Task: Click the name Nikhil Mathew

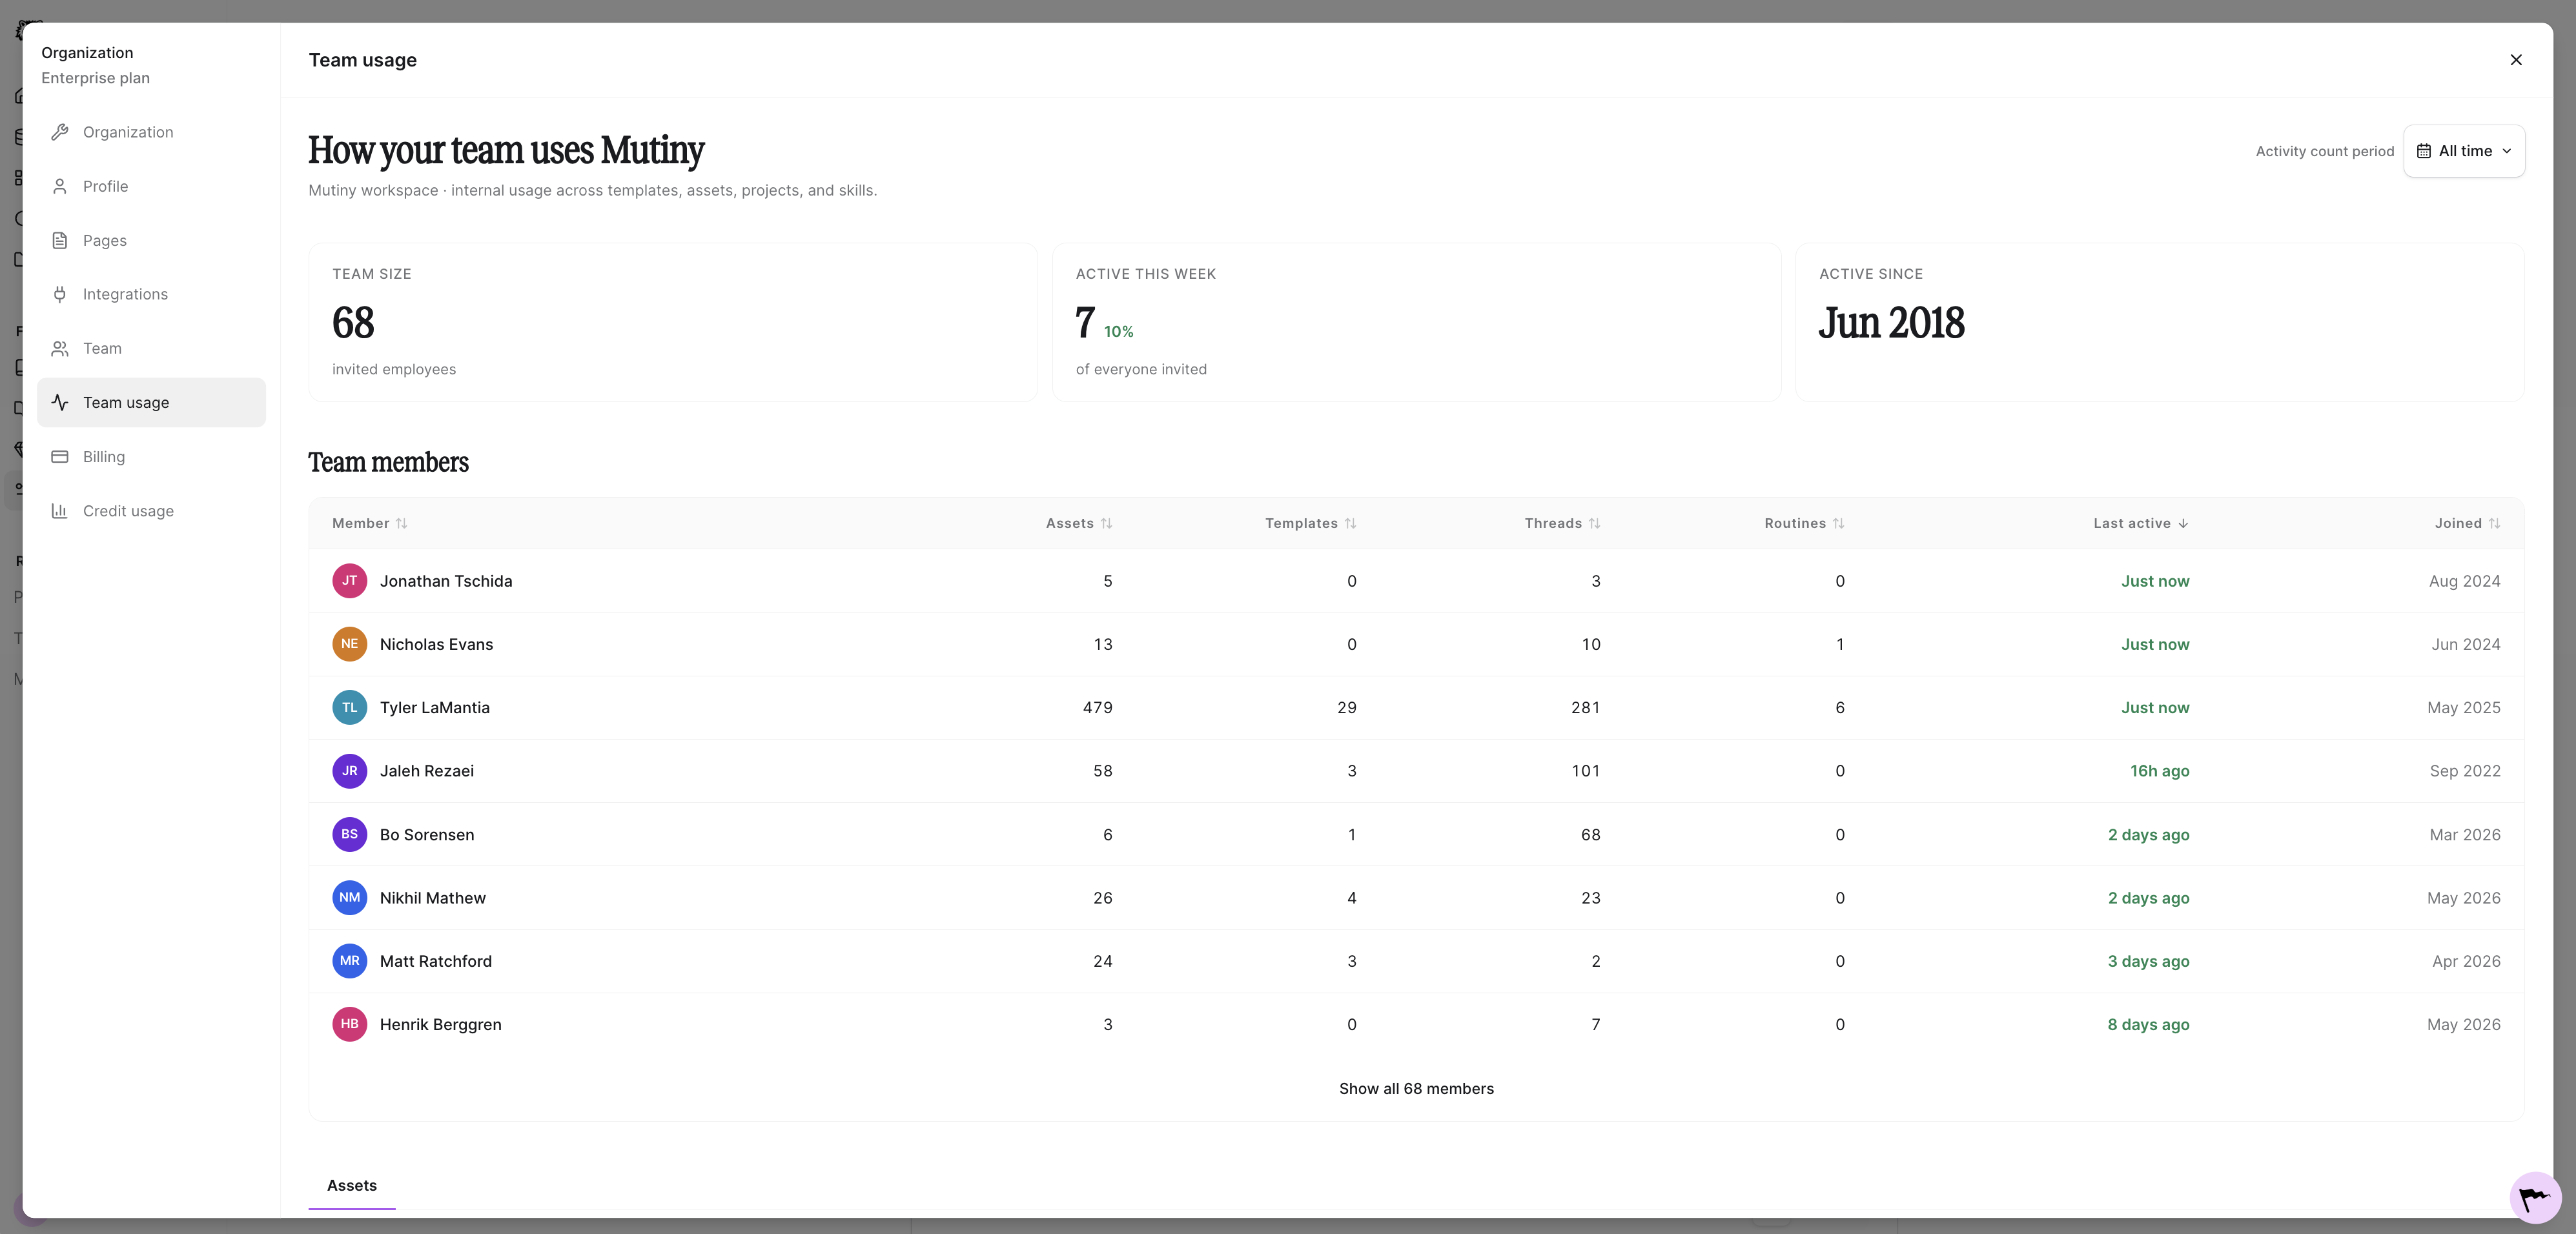Action: (433, 897)
